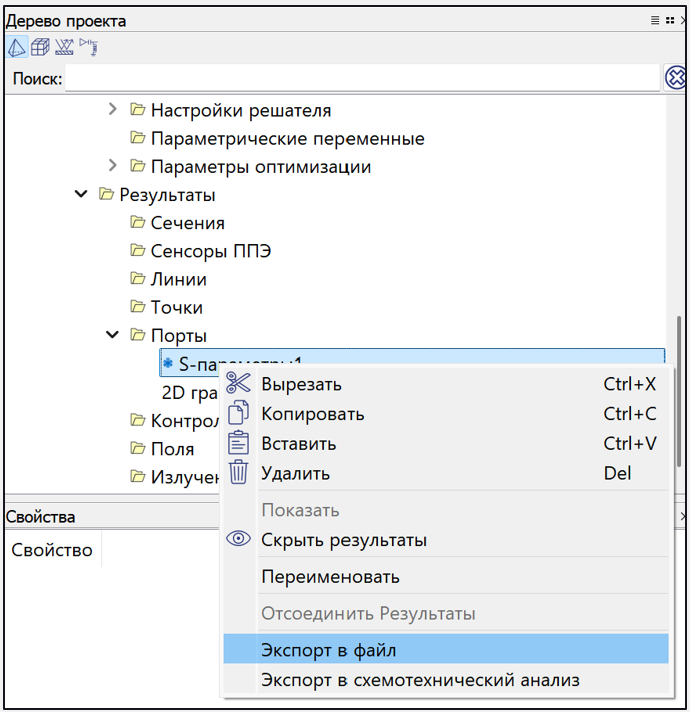Image resolution: width=690 pixels, height=712 pixels.
Task: Select Копировать in the context menu
Action: coord(312,414)
